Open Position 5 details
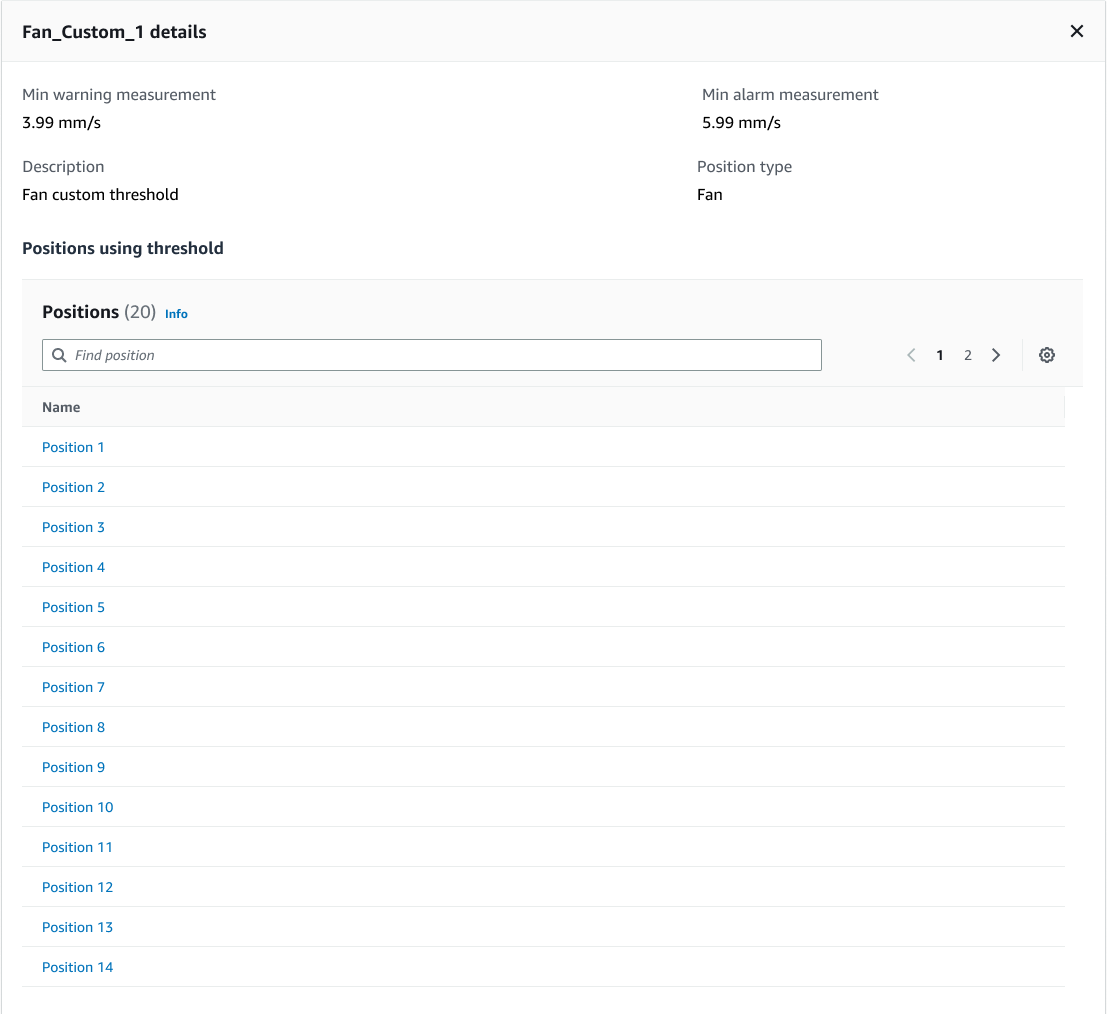The width and height of the screenshot is (1107, 1014). click(73, 607)
